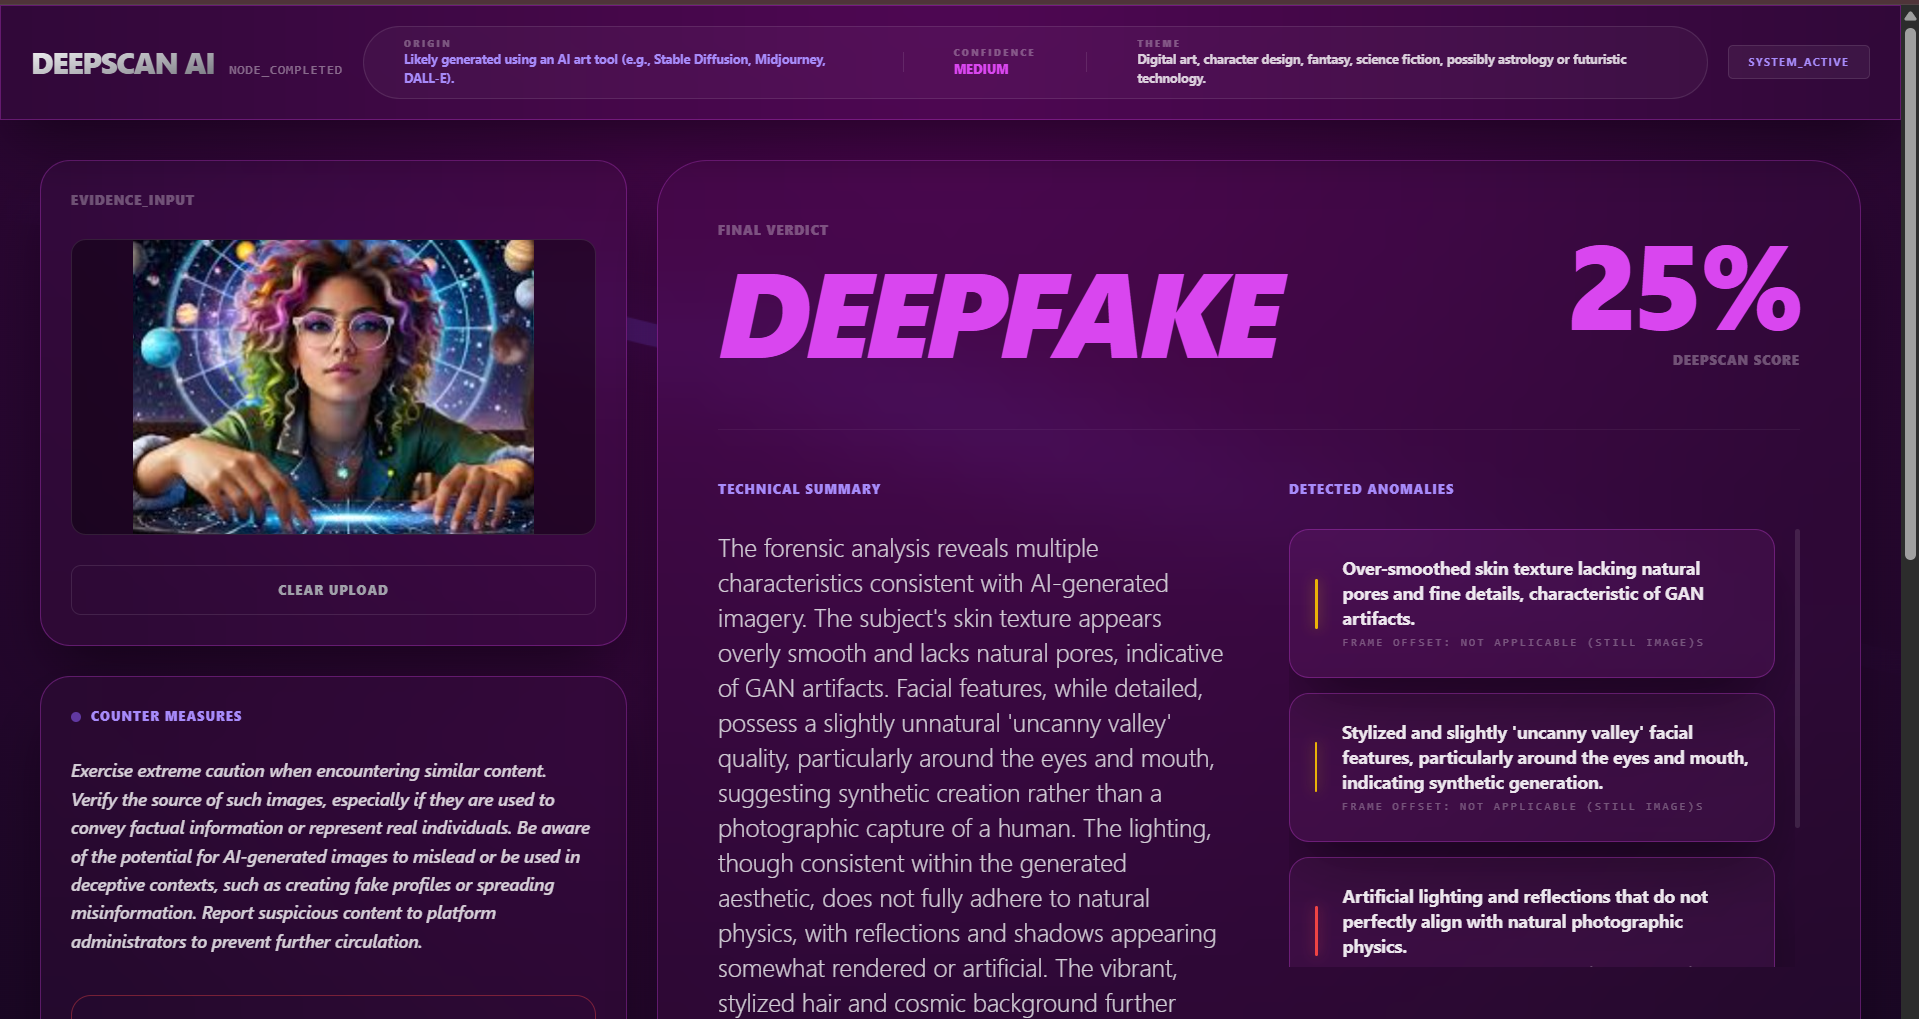
Task: Click the DEEPFAKE verdict heading
Action: pyautogui.click(x=1002, y=316)
